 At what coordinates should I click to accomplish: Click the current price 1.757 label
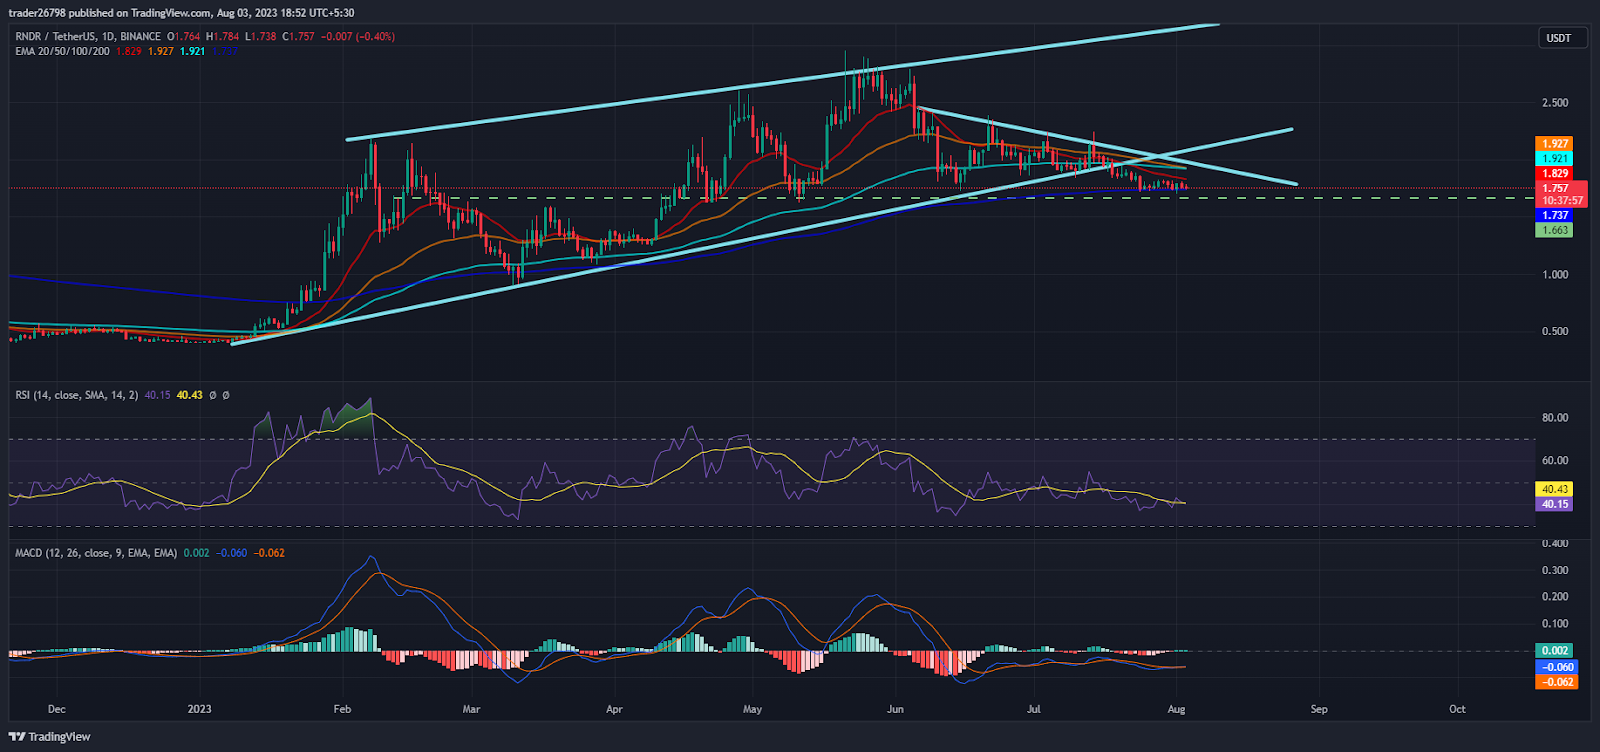pyautogui.click(x=1555, y=188)
